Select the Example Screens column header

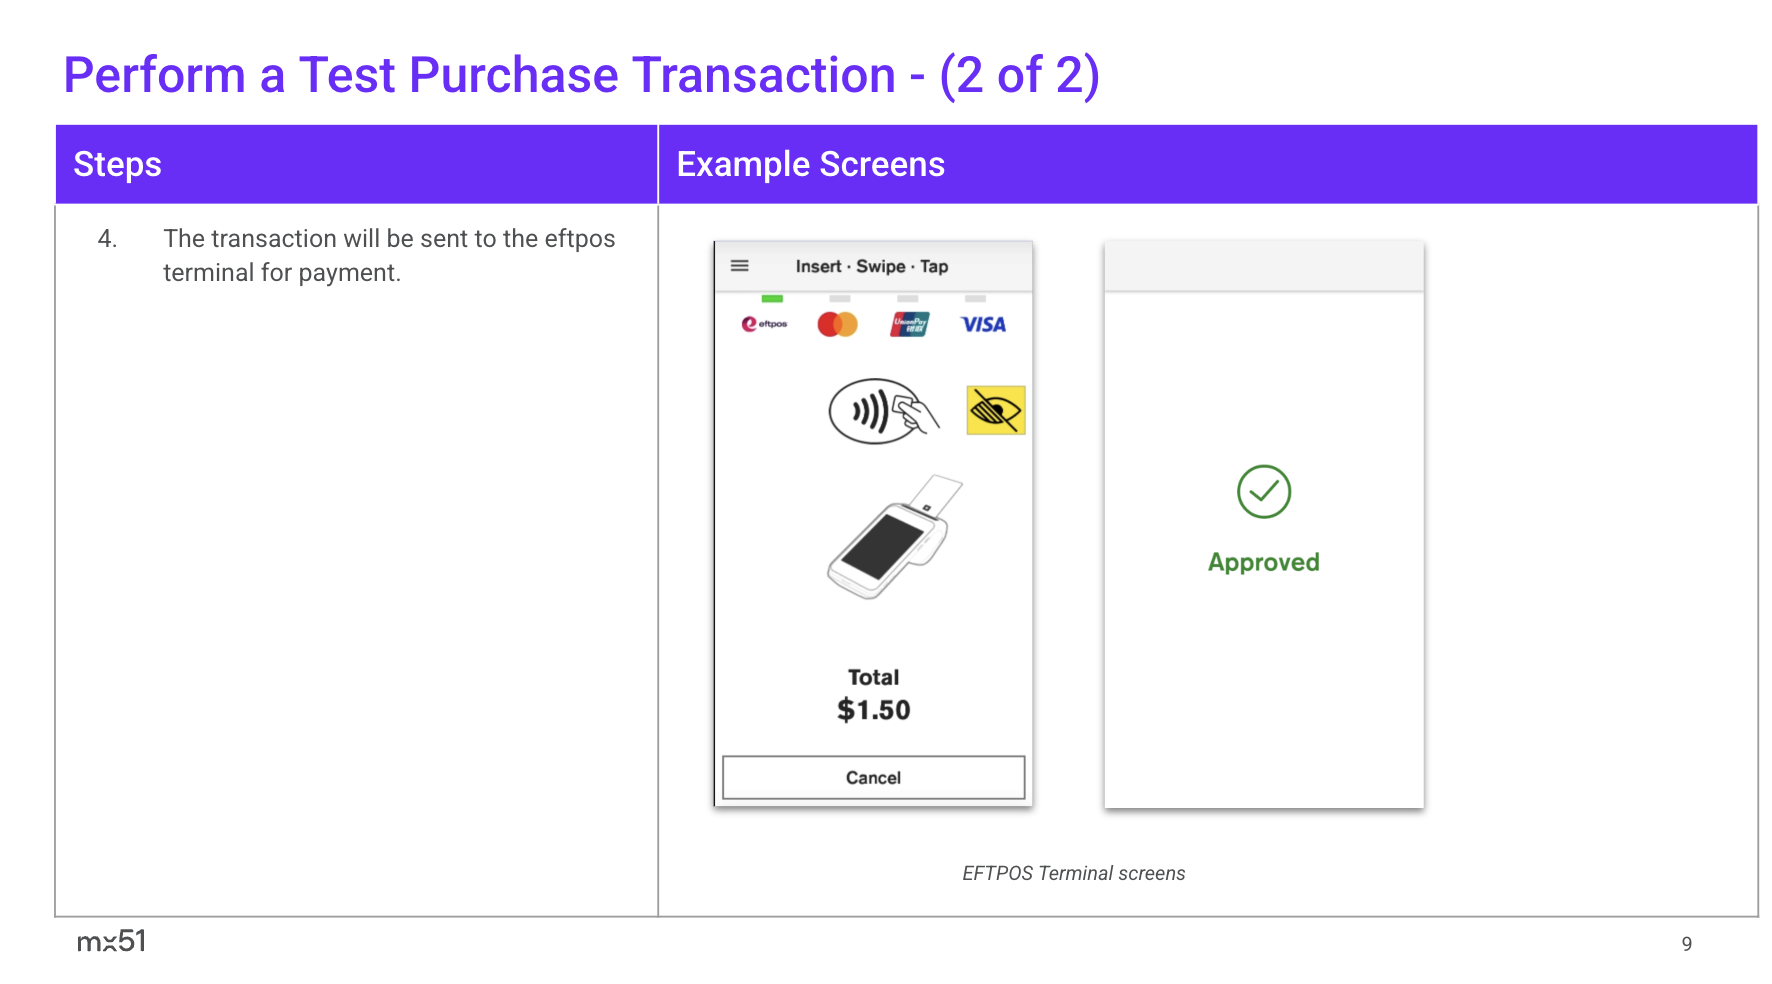click(x=810, y=164)
